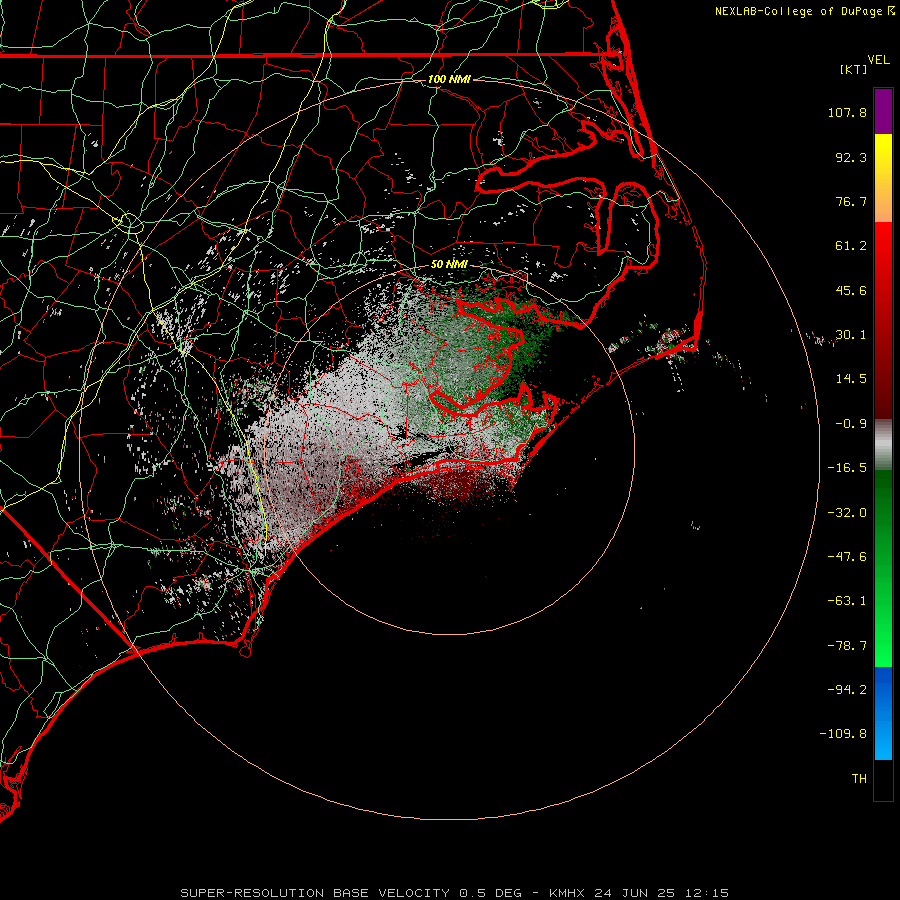900x900 pixels.
Task: Click the -47.6 velocity scale label
Action: [847, 557]
